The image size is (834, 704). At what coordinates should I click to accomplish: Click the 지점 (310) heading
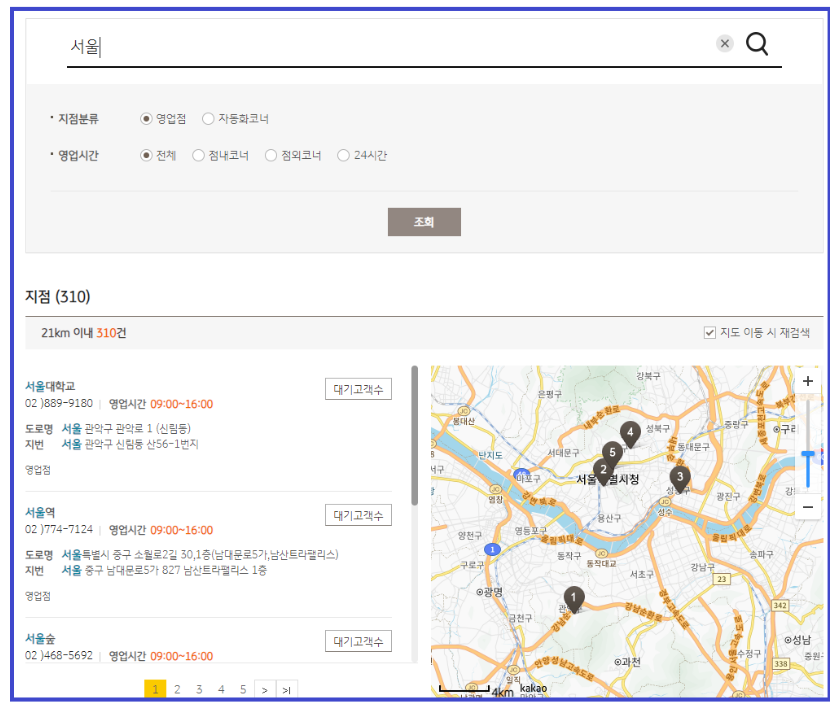57,296
